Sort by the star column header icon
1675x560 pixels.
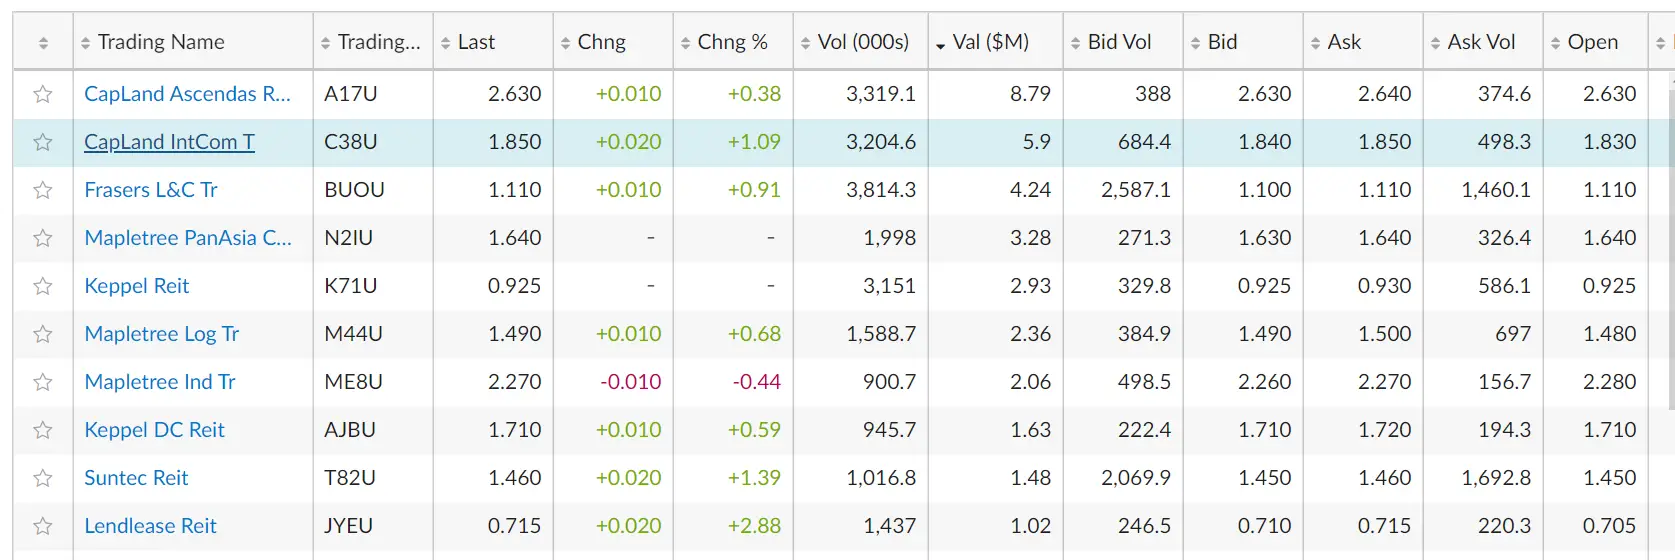coord(43,43)
